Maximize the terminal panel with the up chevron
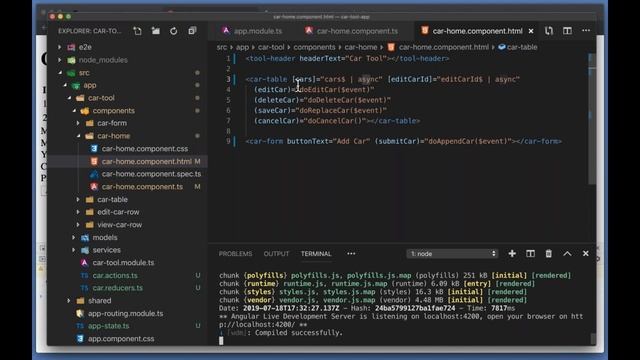Screen dimensions: 640x360 point(567,254)
